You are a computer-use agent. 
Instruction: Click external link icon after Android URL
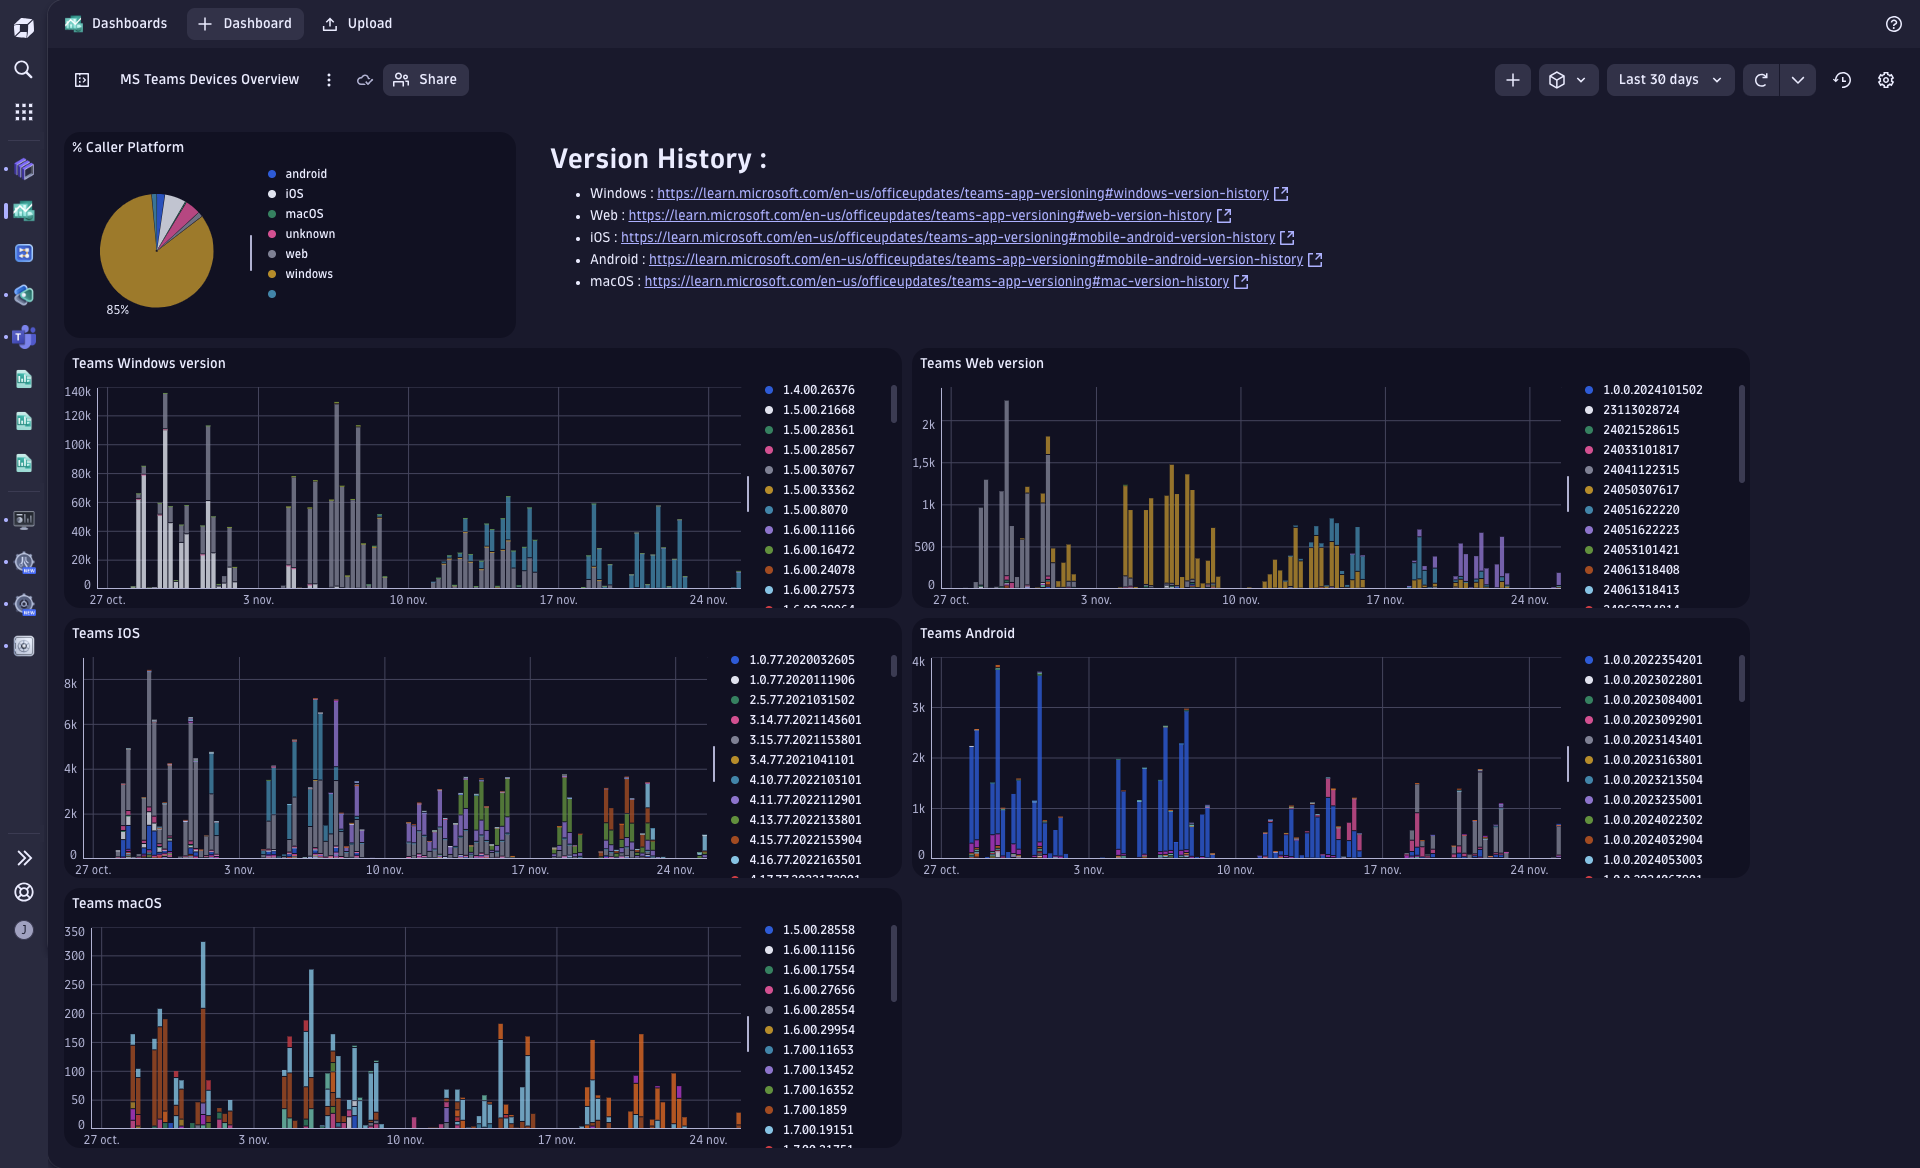point(1315,260)
